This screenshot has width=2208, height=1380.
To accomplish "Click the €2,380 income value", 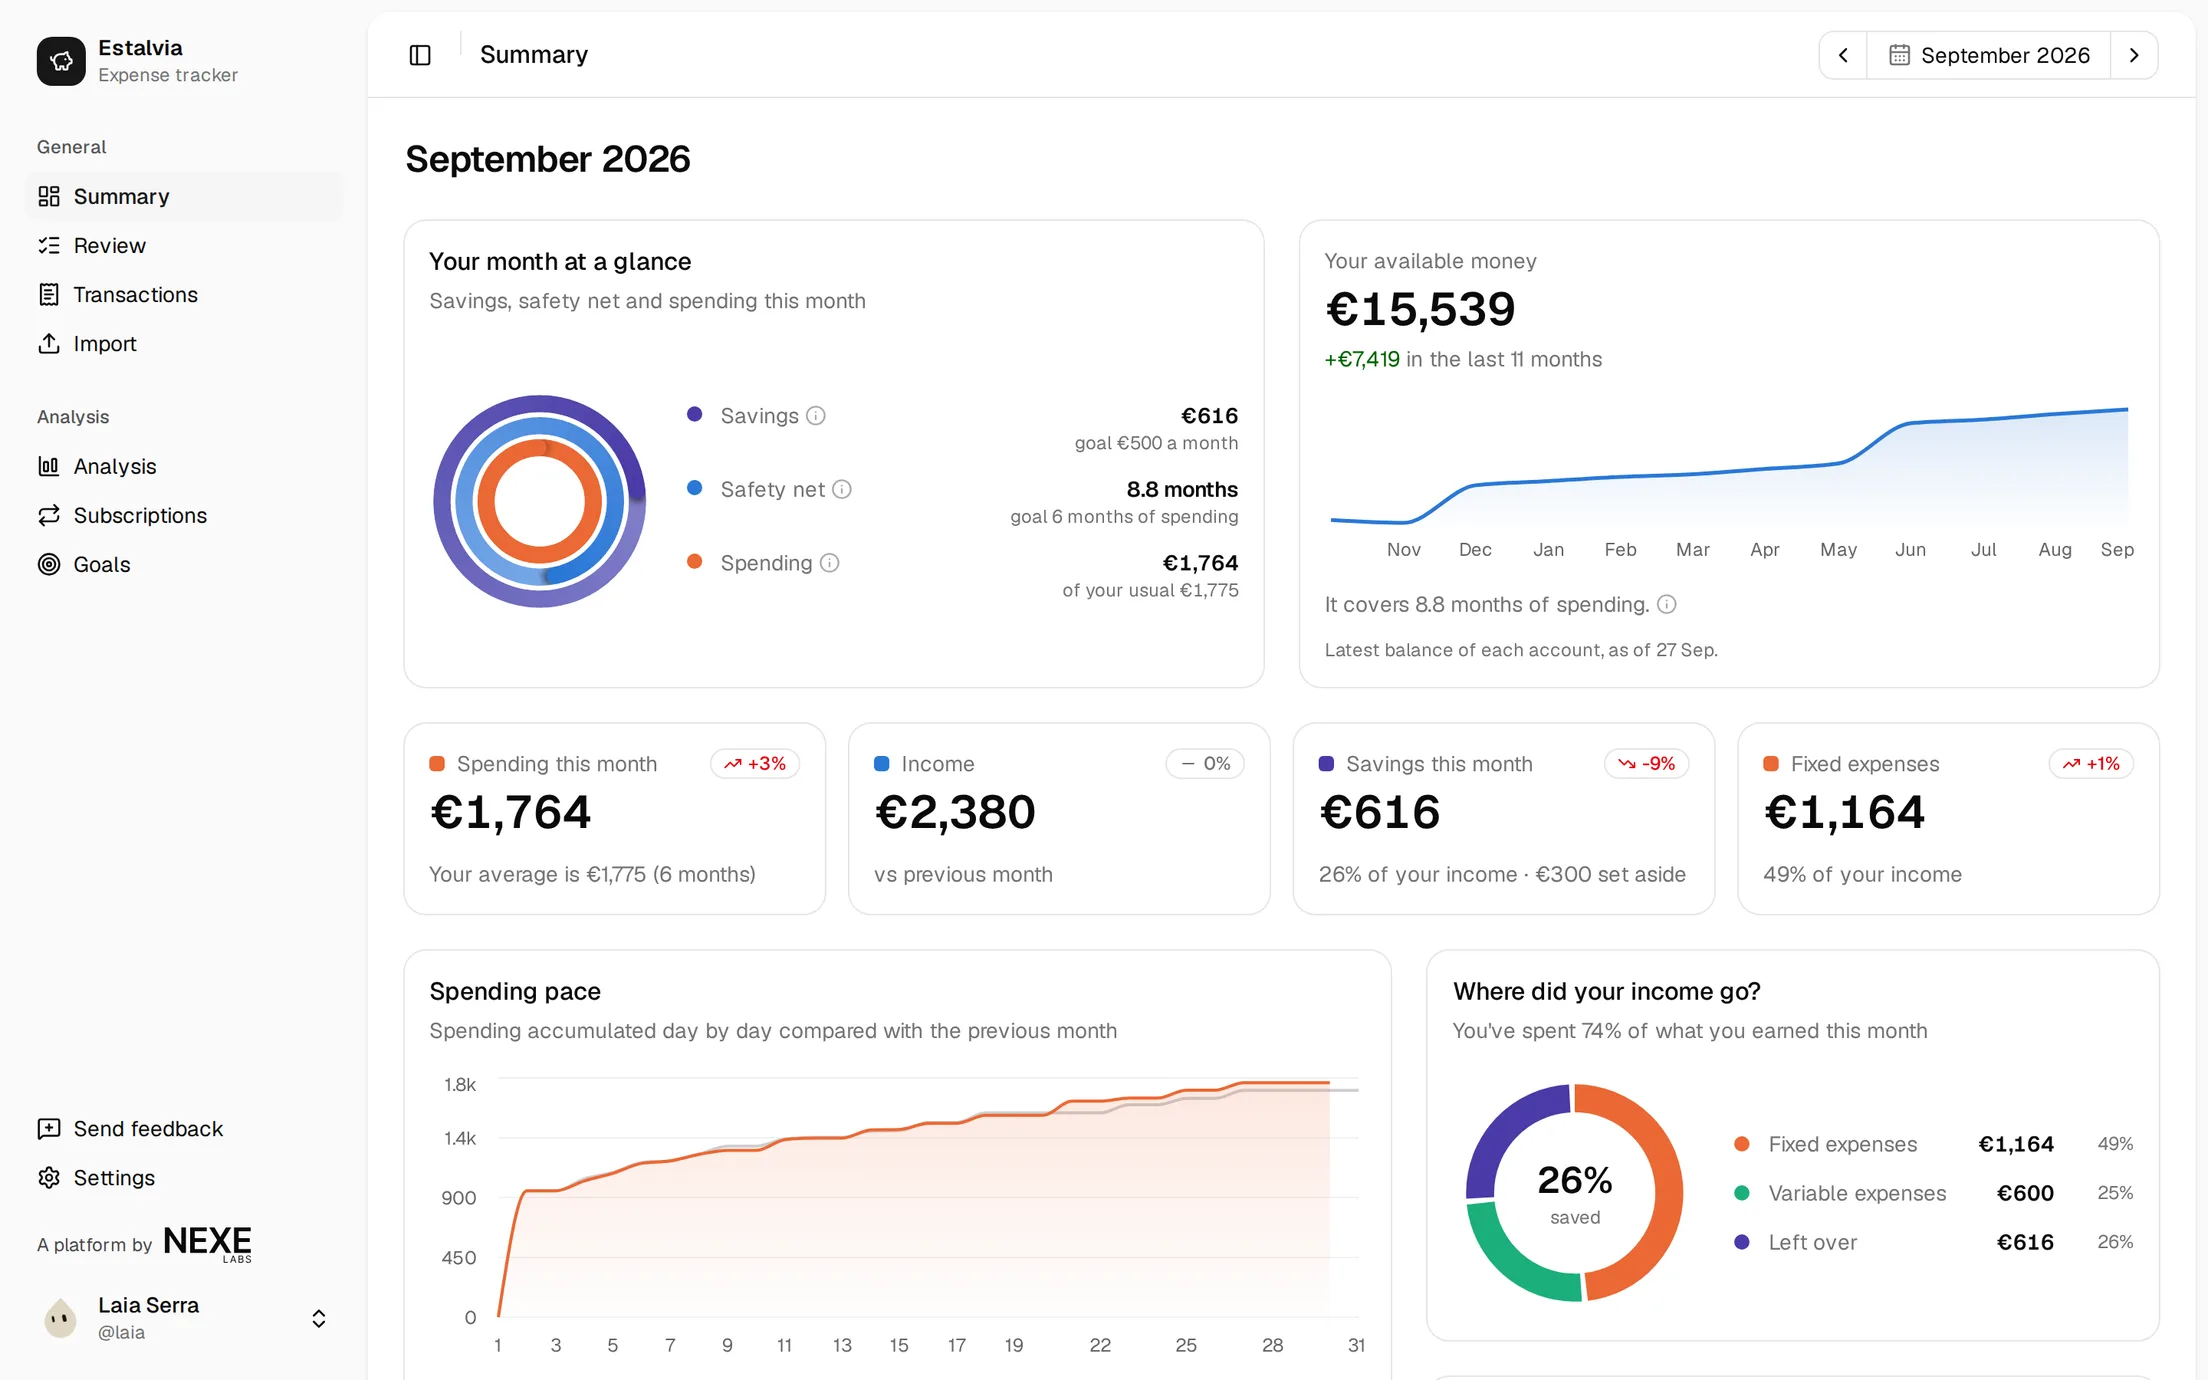I will pos(955,812).
